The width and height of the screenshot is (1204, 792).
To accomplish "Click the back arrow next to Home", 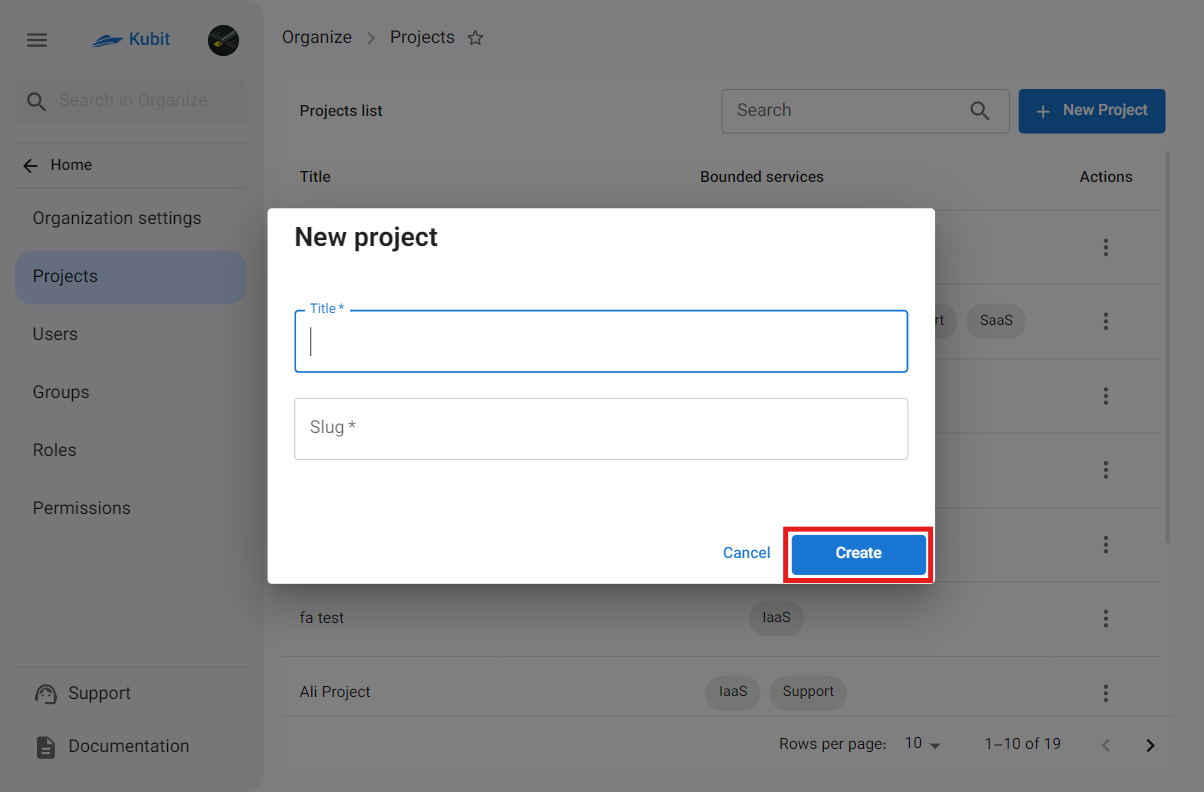I will (31, 166).
